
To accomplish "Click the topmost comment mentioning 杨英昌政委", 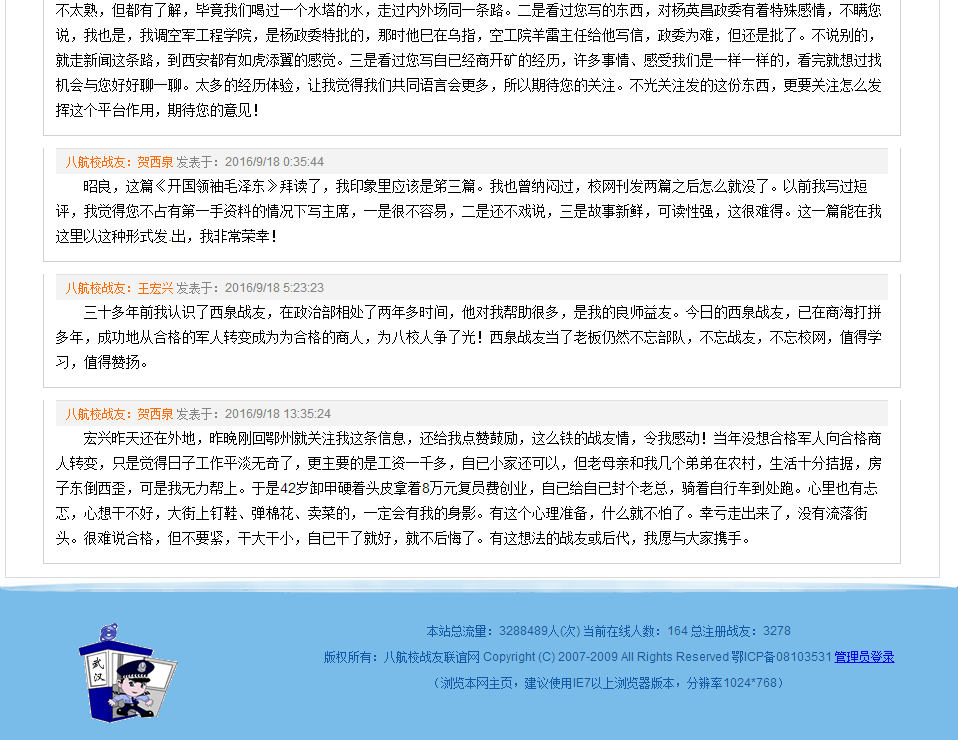I will click(470, 60).
